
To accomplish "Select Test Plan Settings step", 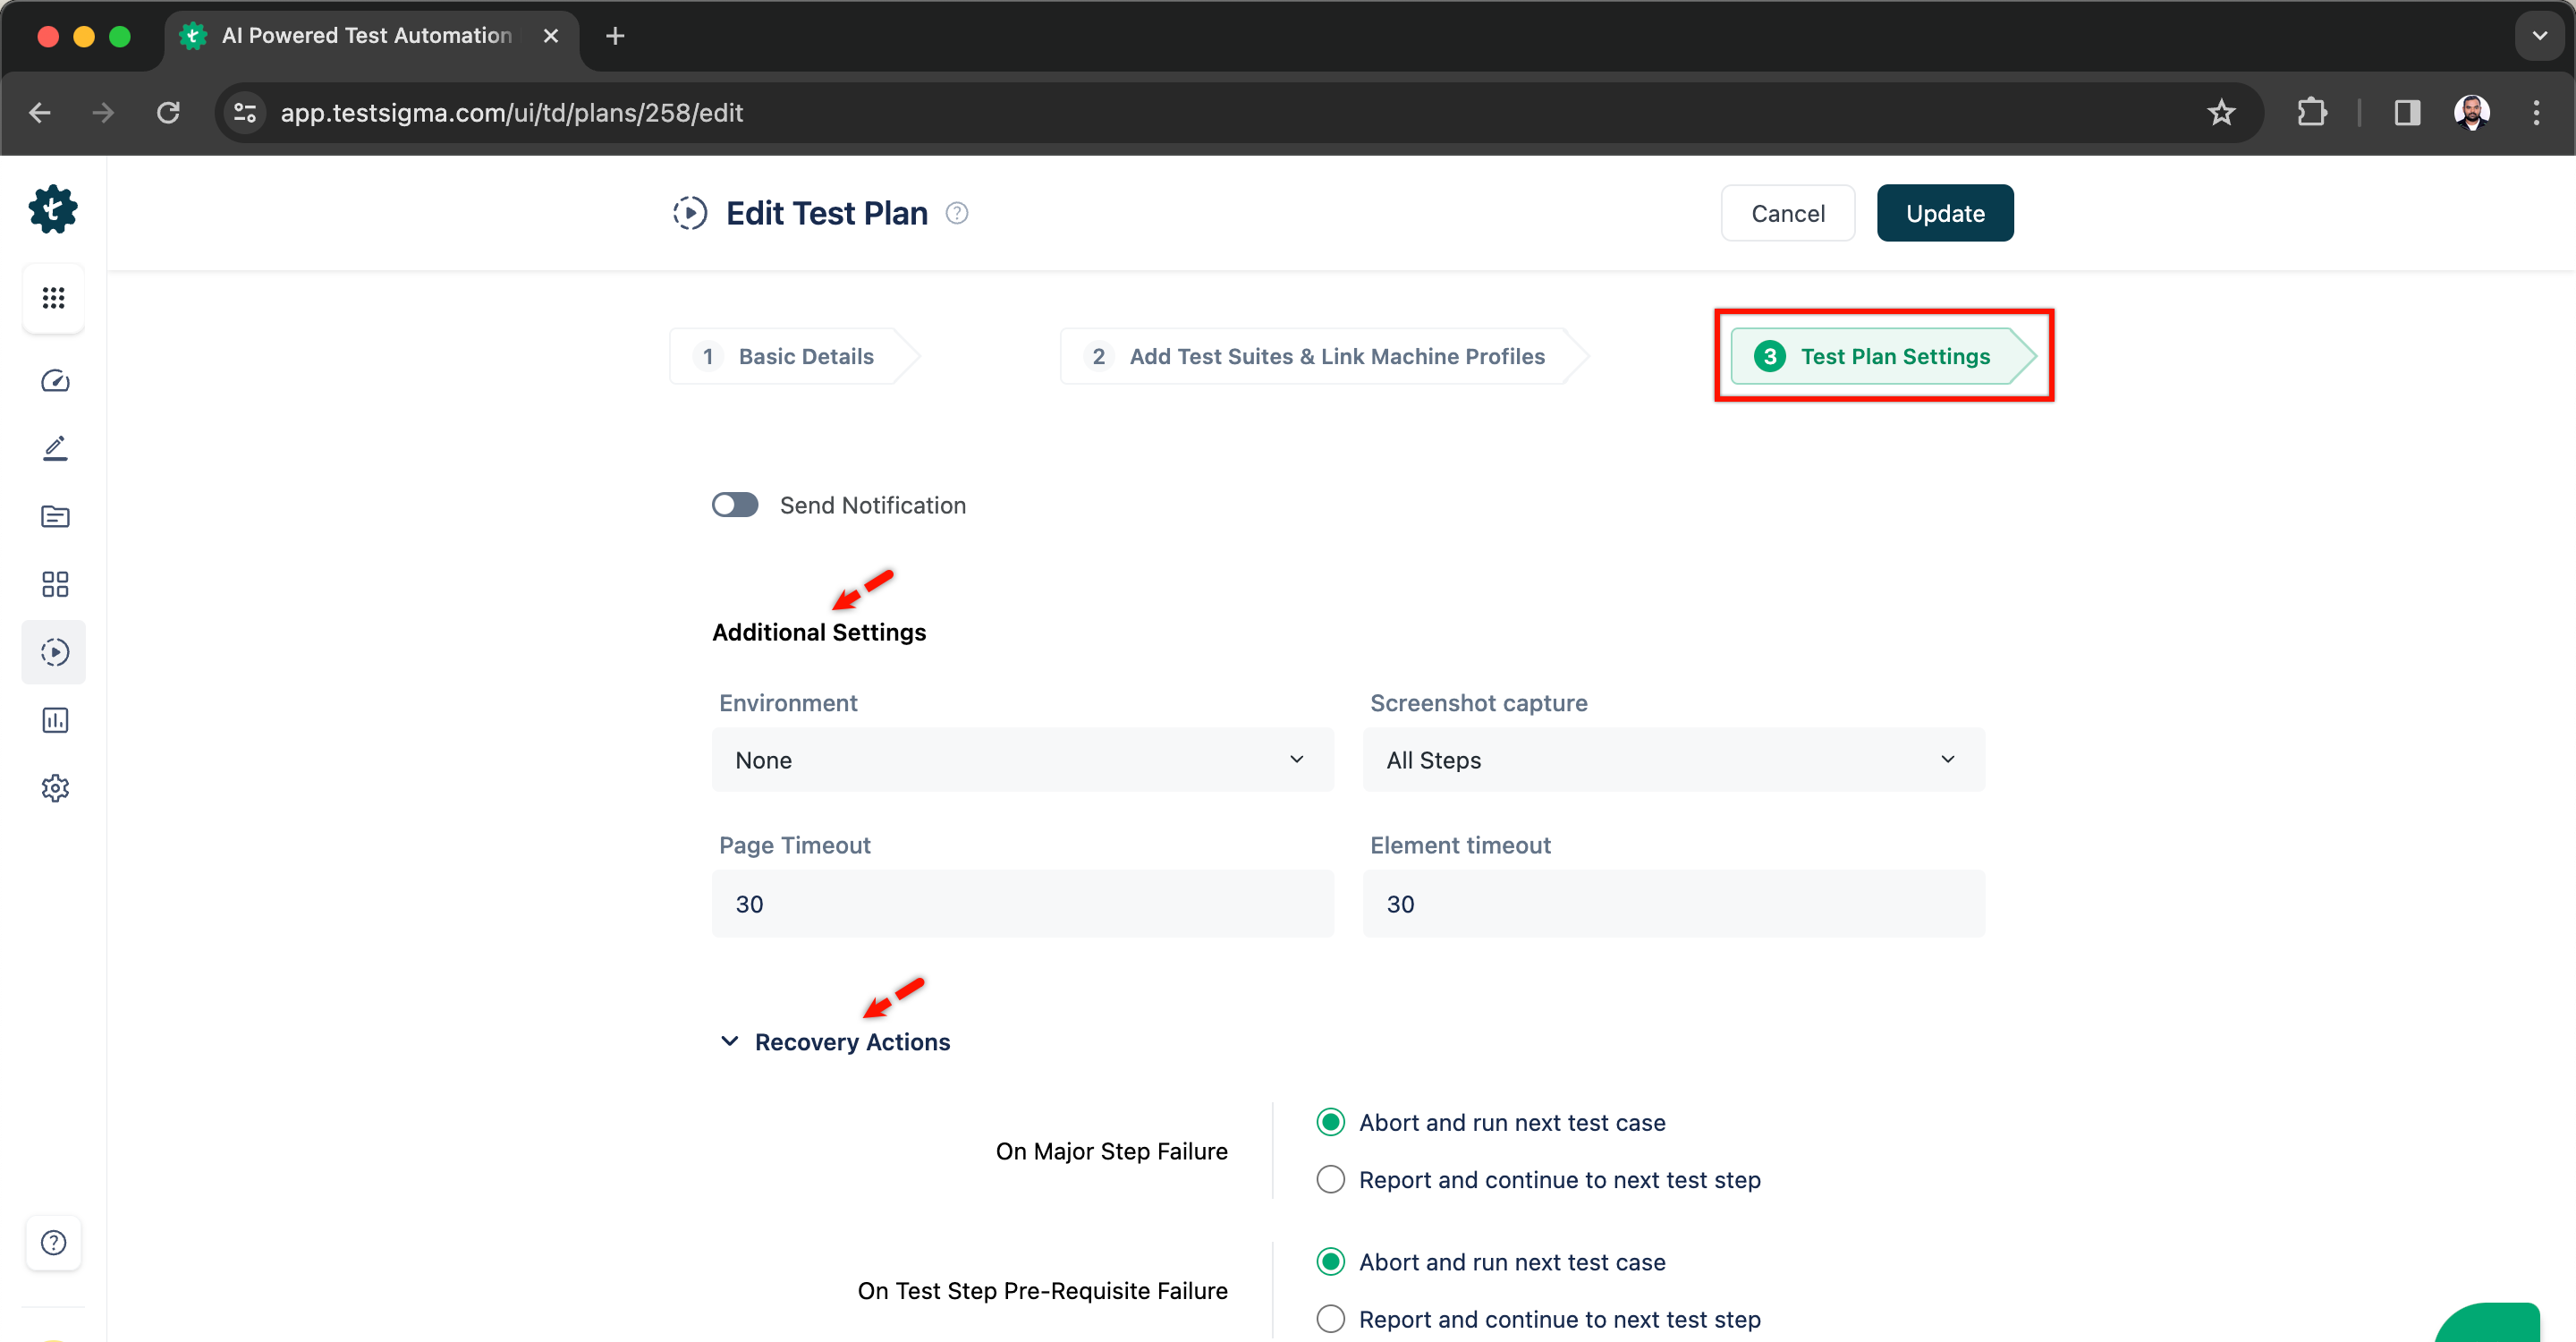I will coord(1882,356).
